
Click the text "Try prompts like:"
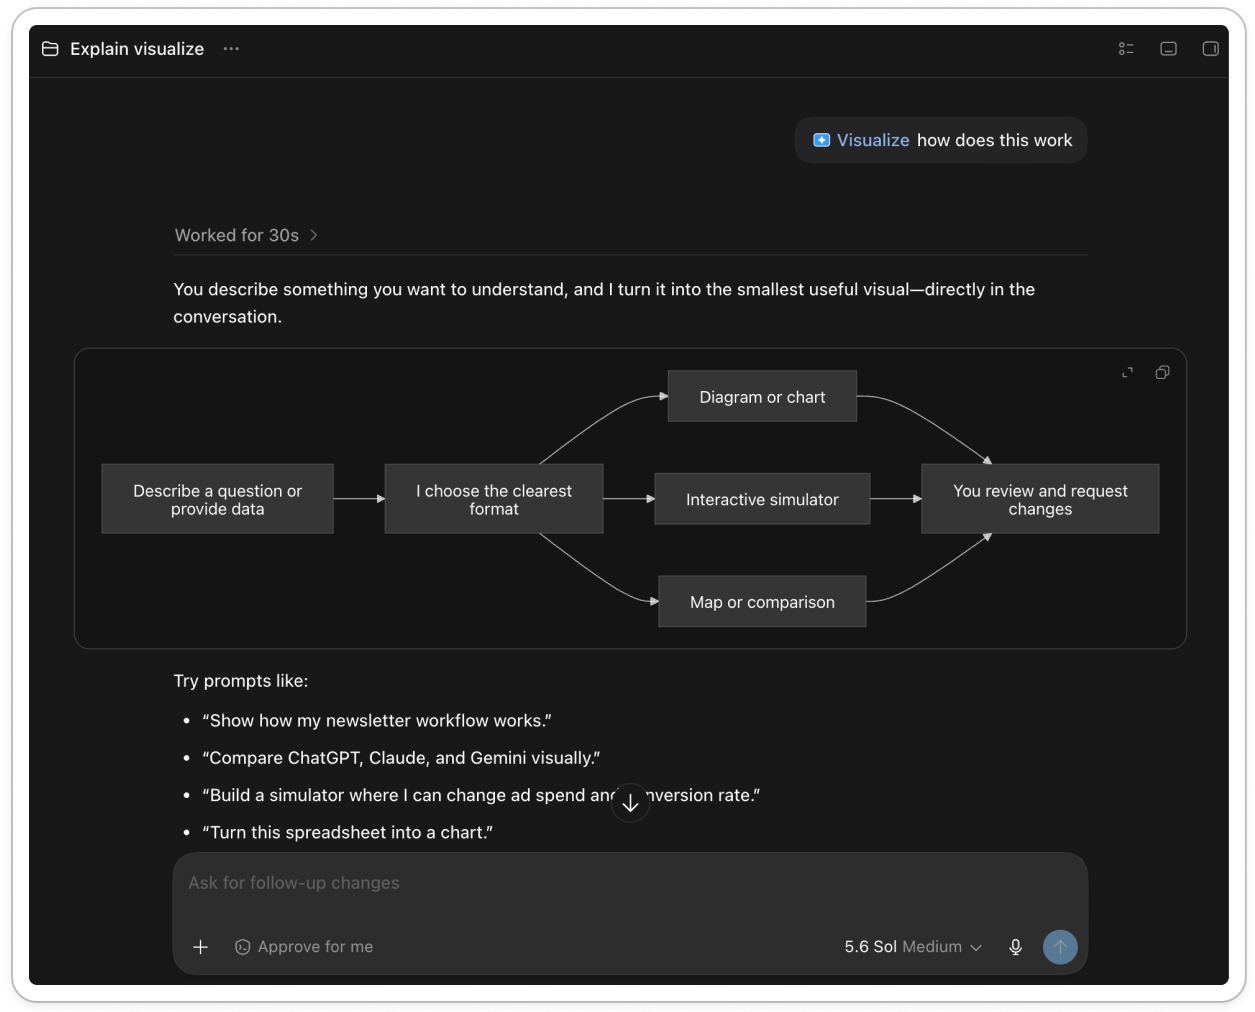[x=241, y=681]
